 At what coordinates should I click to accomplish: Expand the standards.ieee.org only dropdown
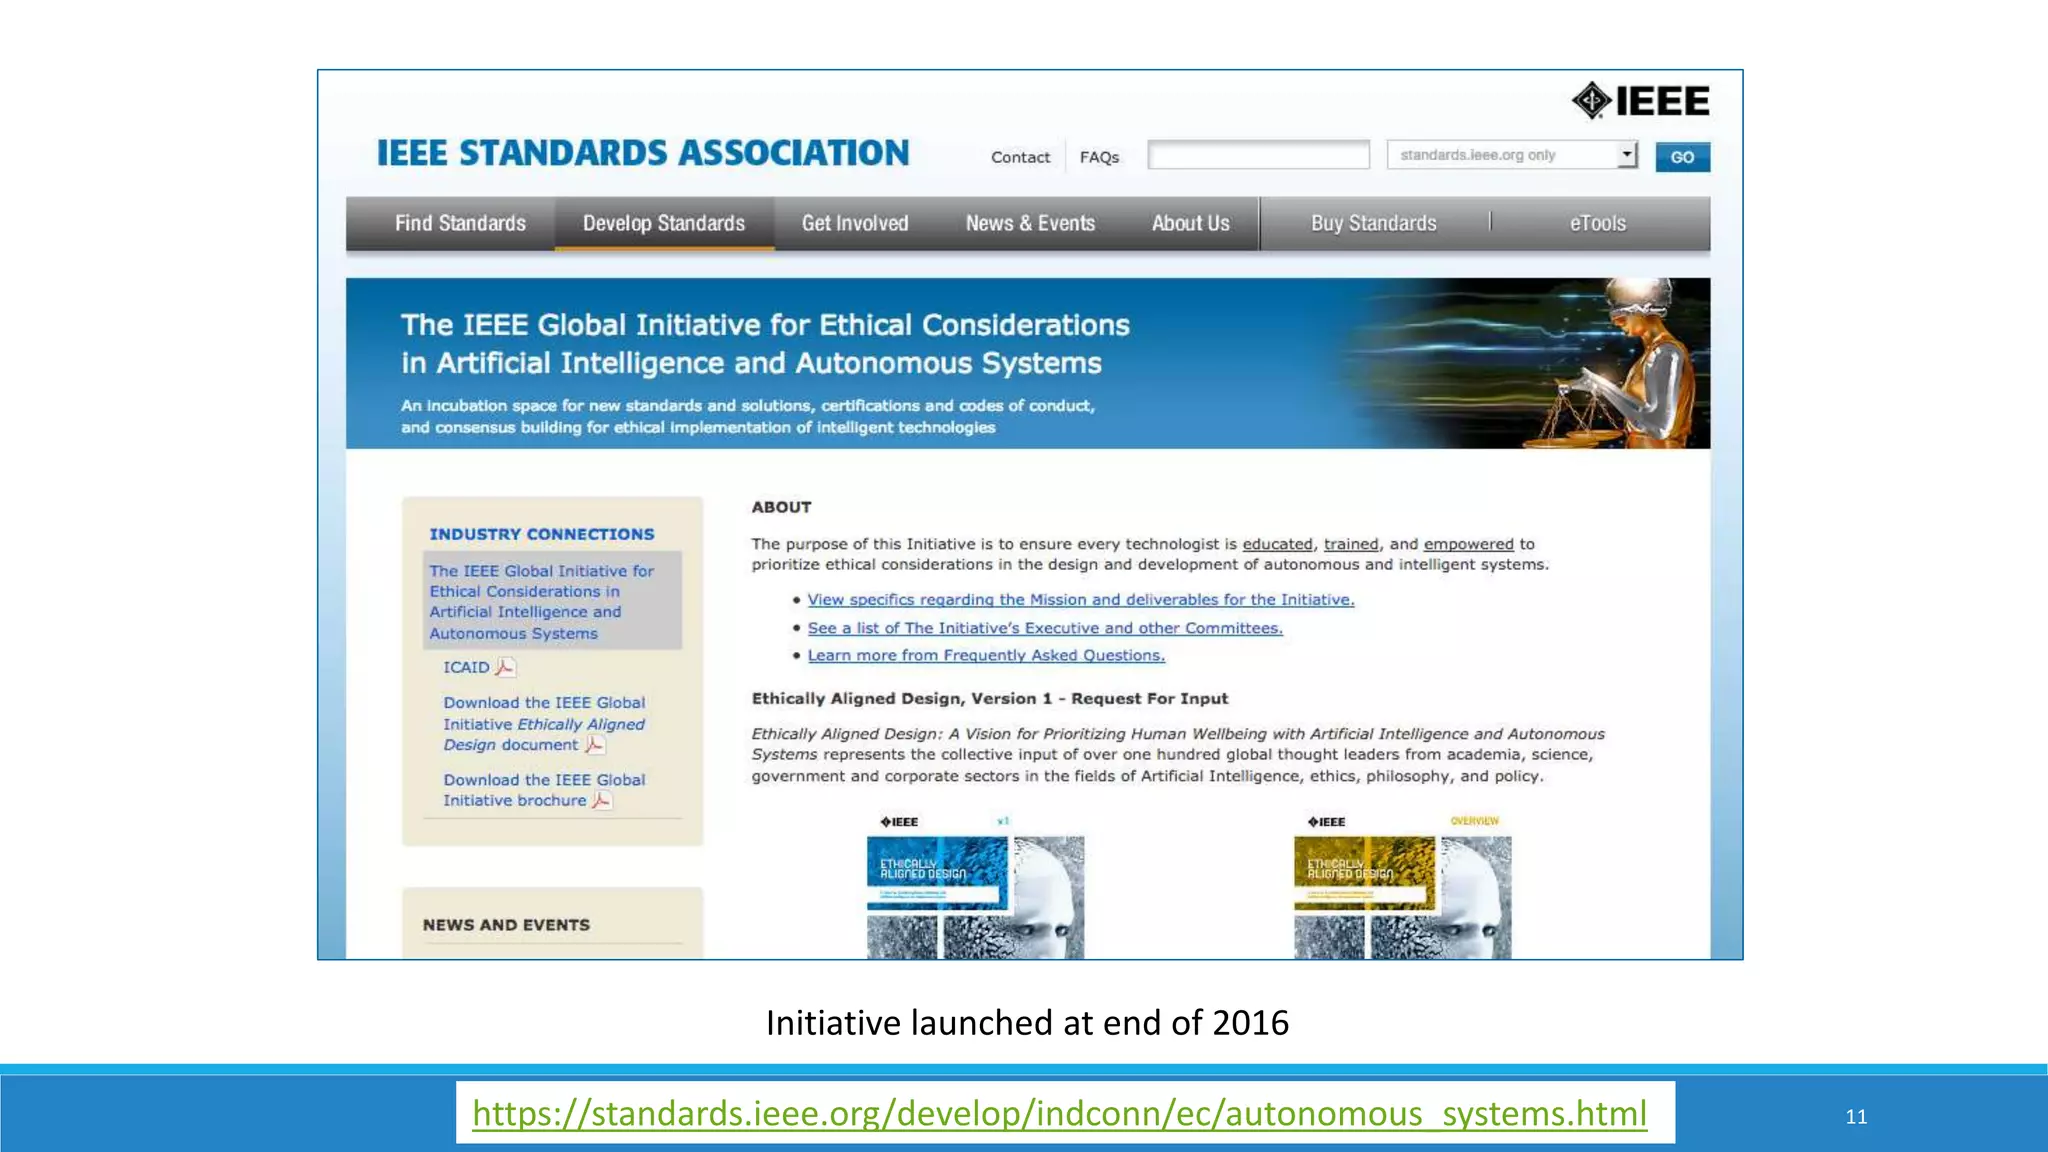click(x=1512, y=155)
